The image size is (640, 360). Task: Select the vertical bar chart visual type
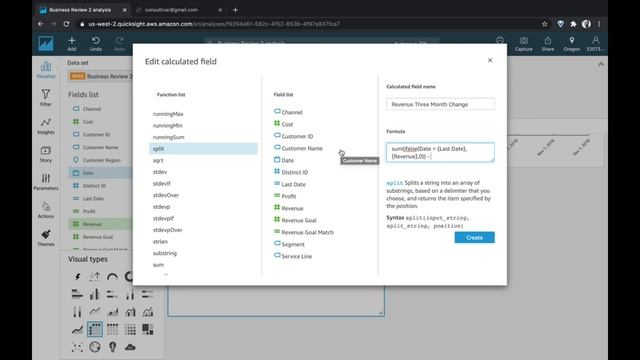pyautogui.click(x=95, y=294)
